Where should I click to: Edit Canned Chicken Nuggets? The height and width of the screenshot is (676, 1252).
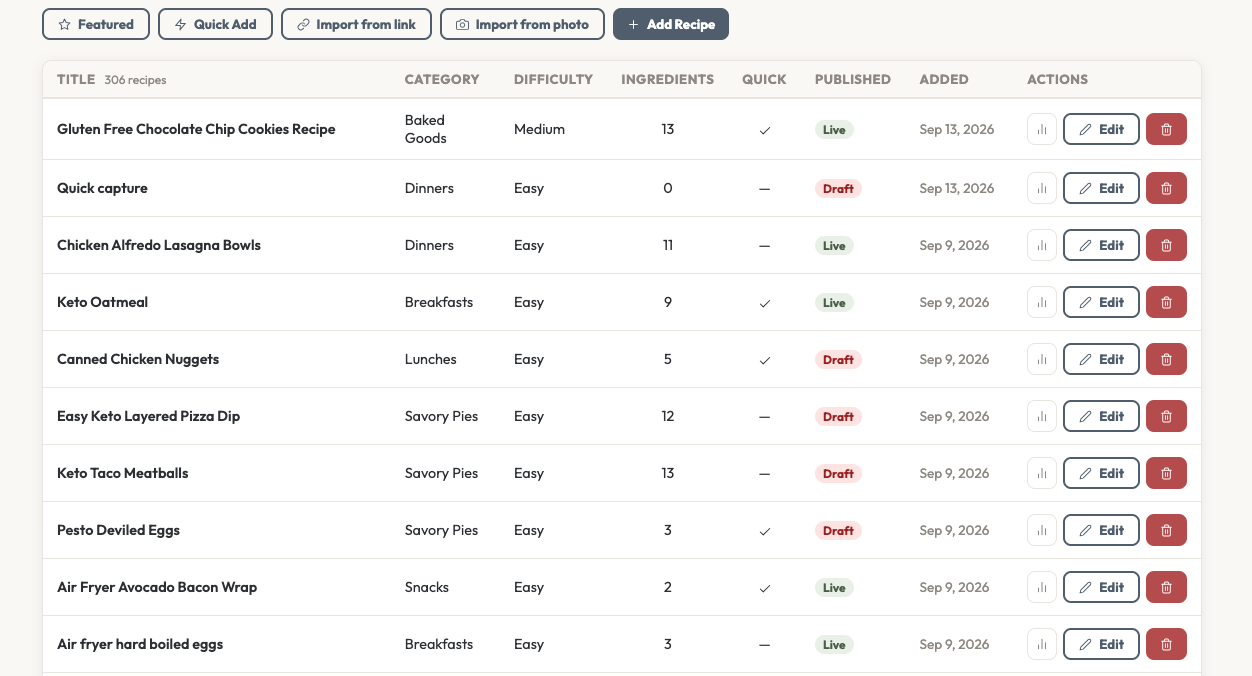coord(1101,359)
